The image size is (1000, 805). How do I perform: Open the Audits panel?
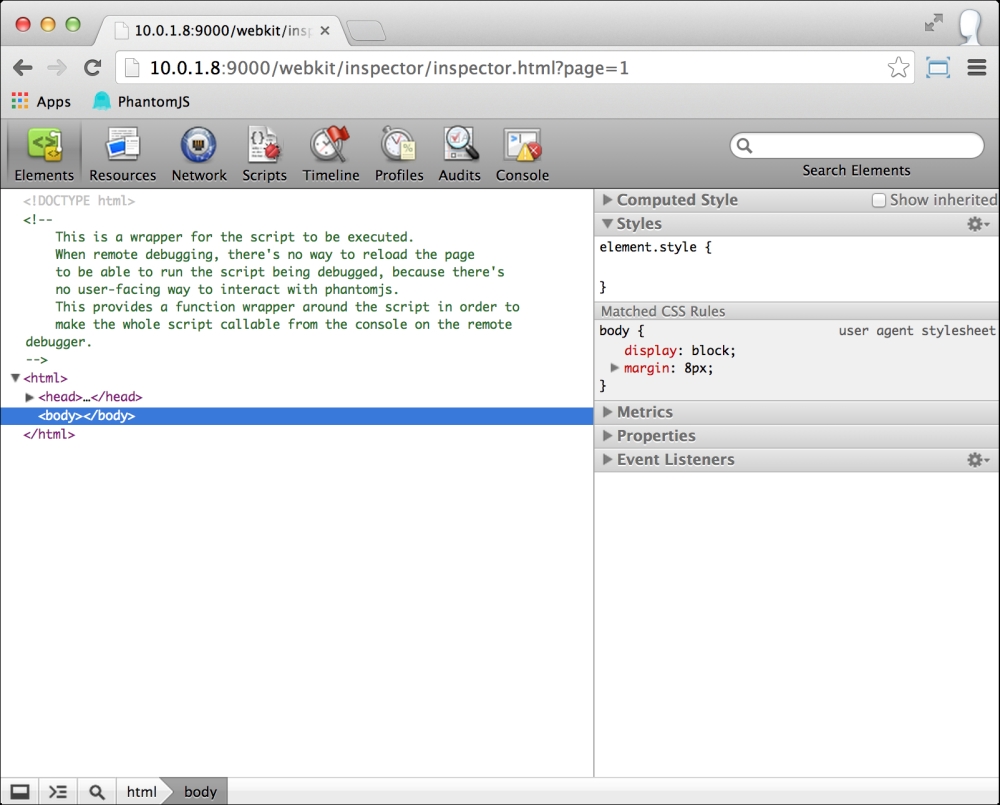click(459, 155)
